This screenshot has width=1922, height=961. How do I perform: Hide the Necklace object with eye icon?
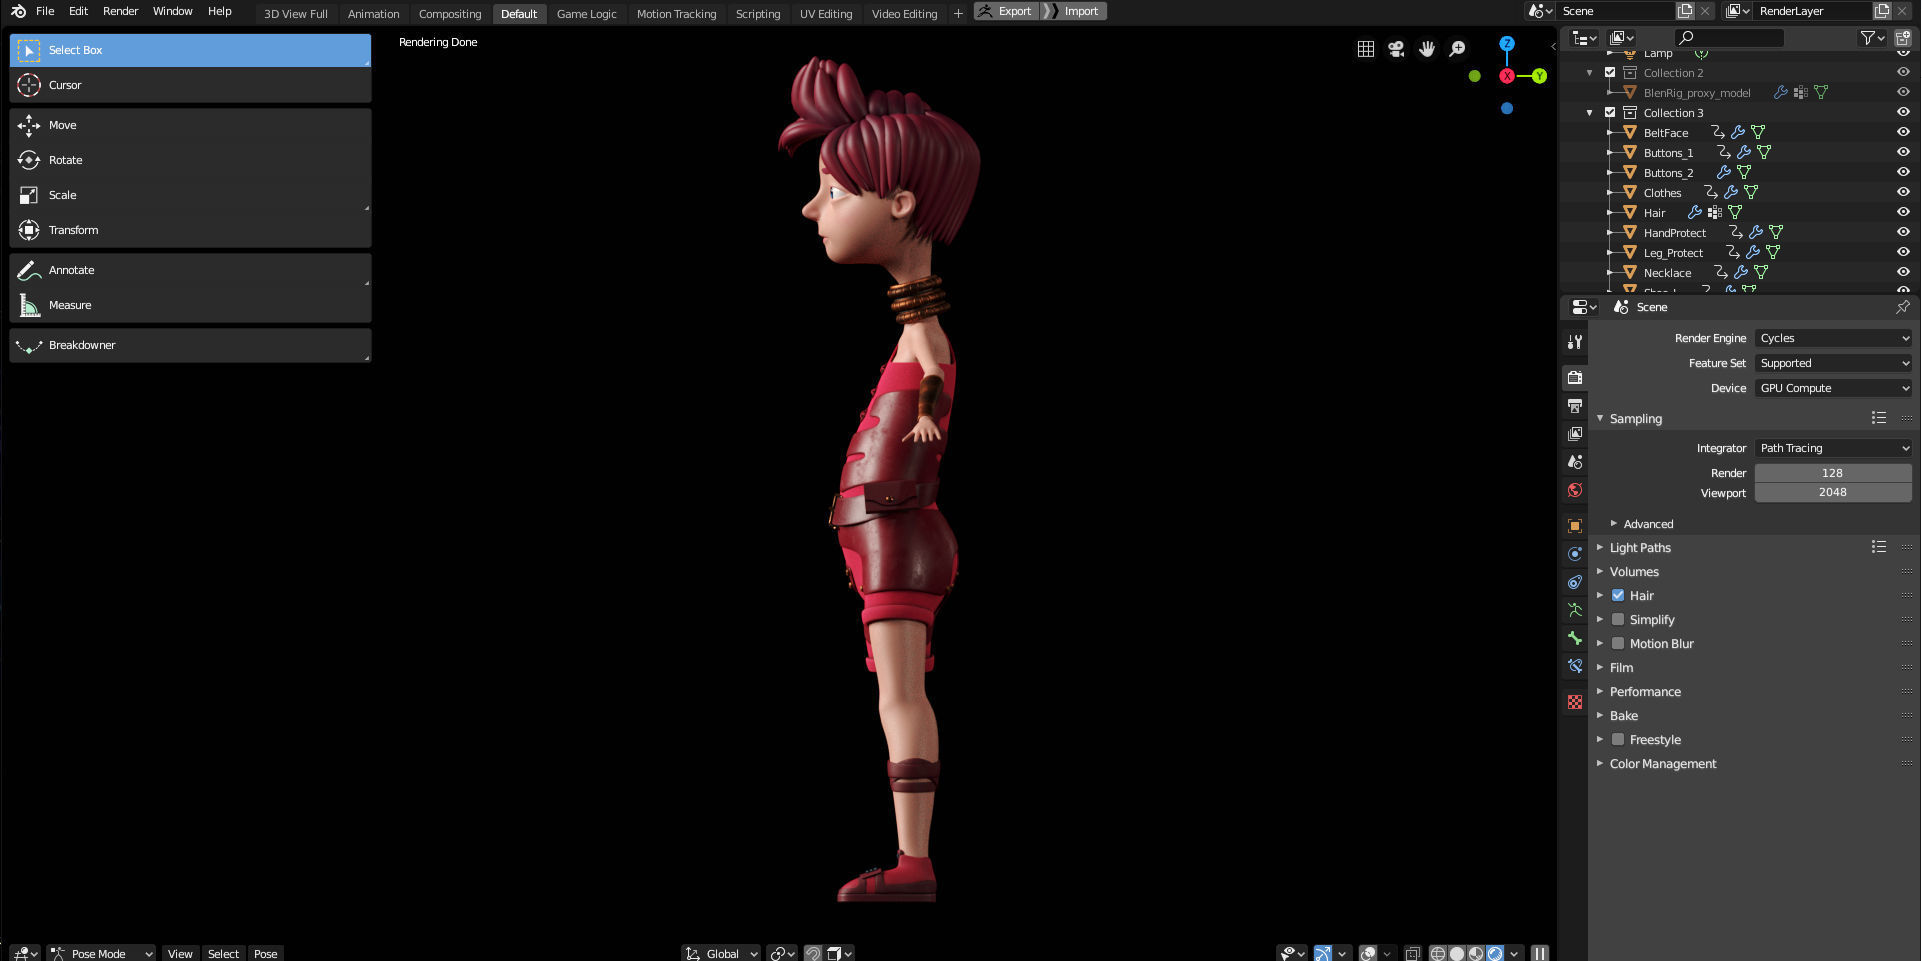coord(1903,272)
